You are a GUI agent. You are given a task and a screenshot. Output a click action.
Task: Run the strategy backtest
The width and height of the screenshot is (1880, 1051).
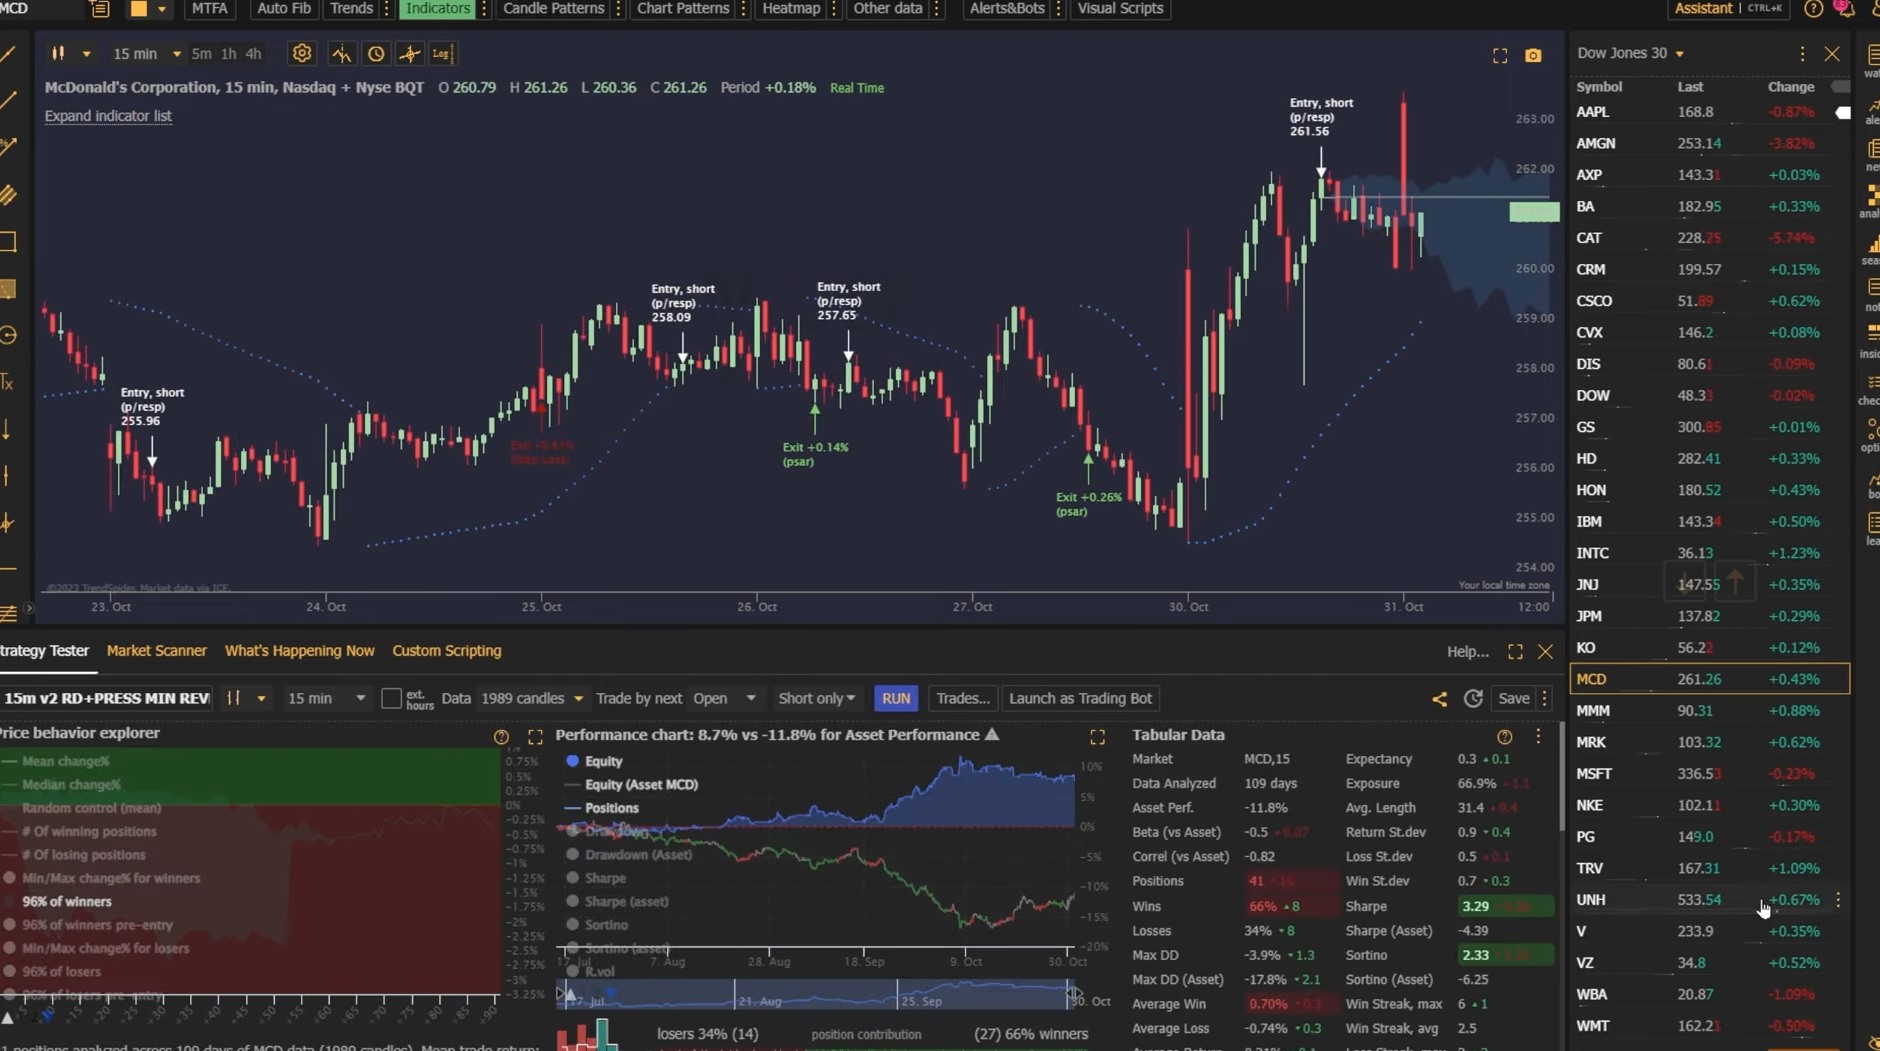pos(896,698)
